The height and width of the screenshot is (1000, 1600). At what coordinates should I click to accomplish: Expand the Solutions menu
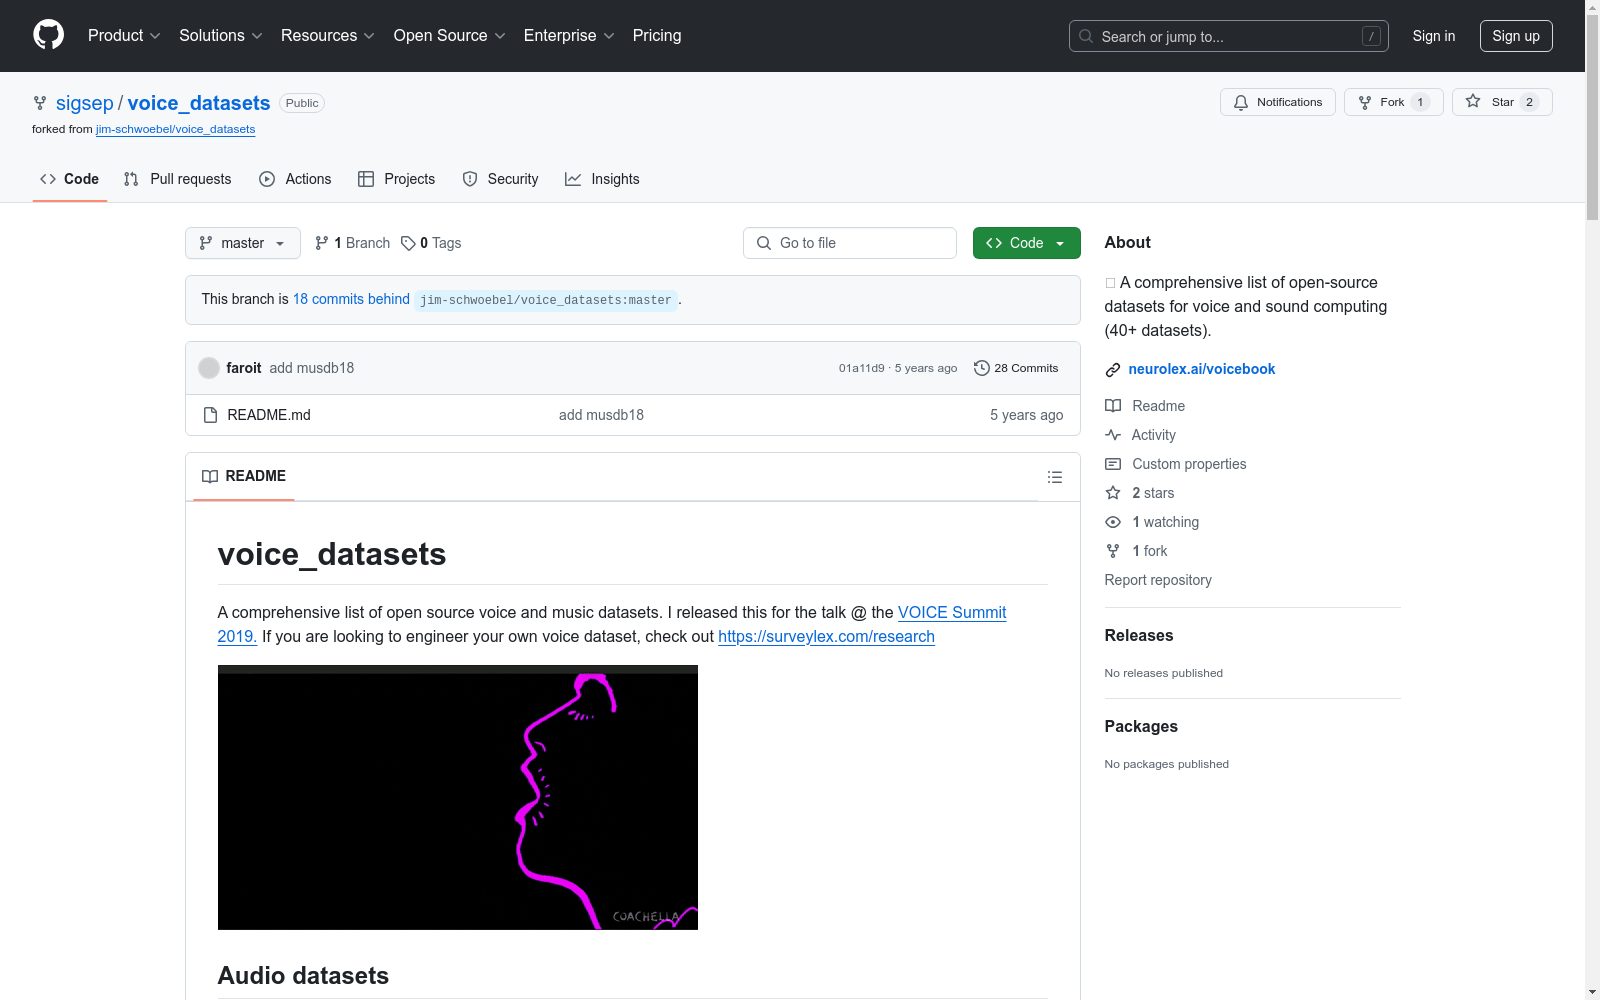coord(221,35)
